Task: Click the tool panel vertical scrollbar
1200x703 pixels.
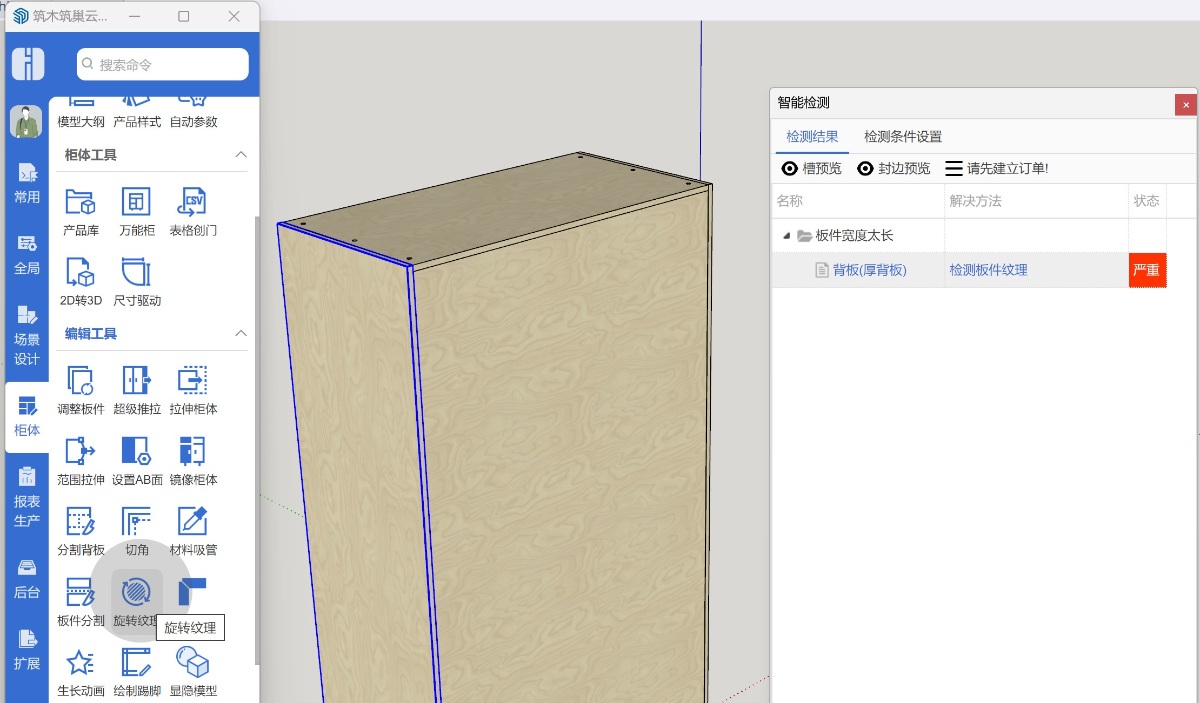Action: (257, 440)
